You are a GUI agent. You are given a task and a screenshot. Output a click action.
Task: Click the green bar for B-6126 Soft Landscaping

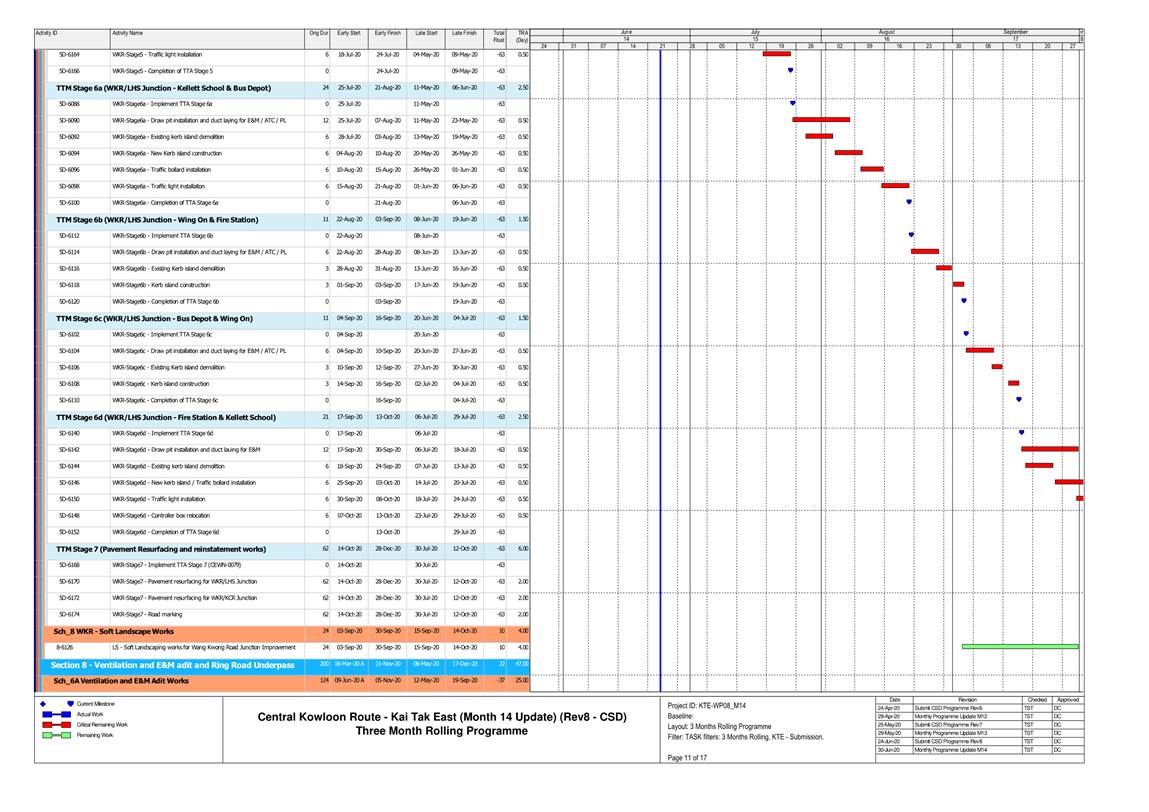[1019, 647]
